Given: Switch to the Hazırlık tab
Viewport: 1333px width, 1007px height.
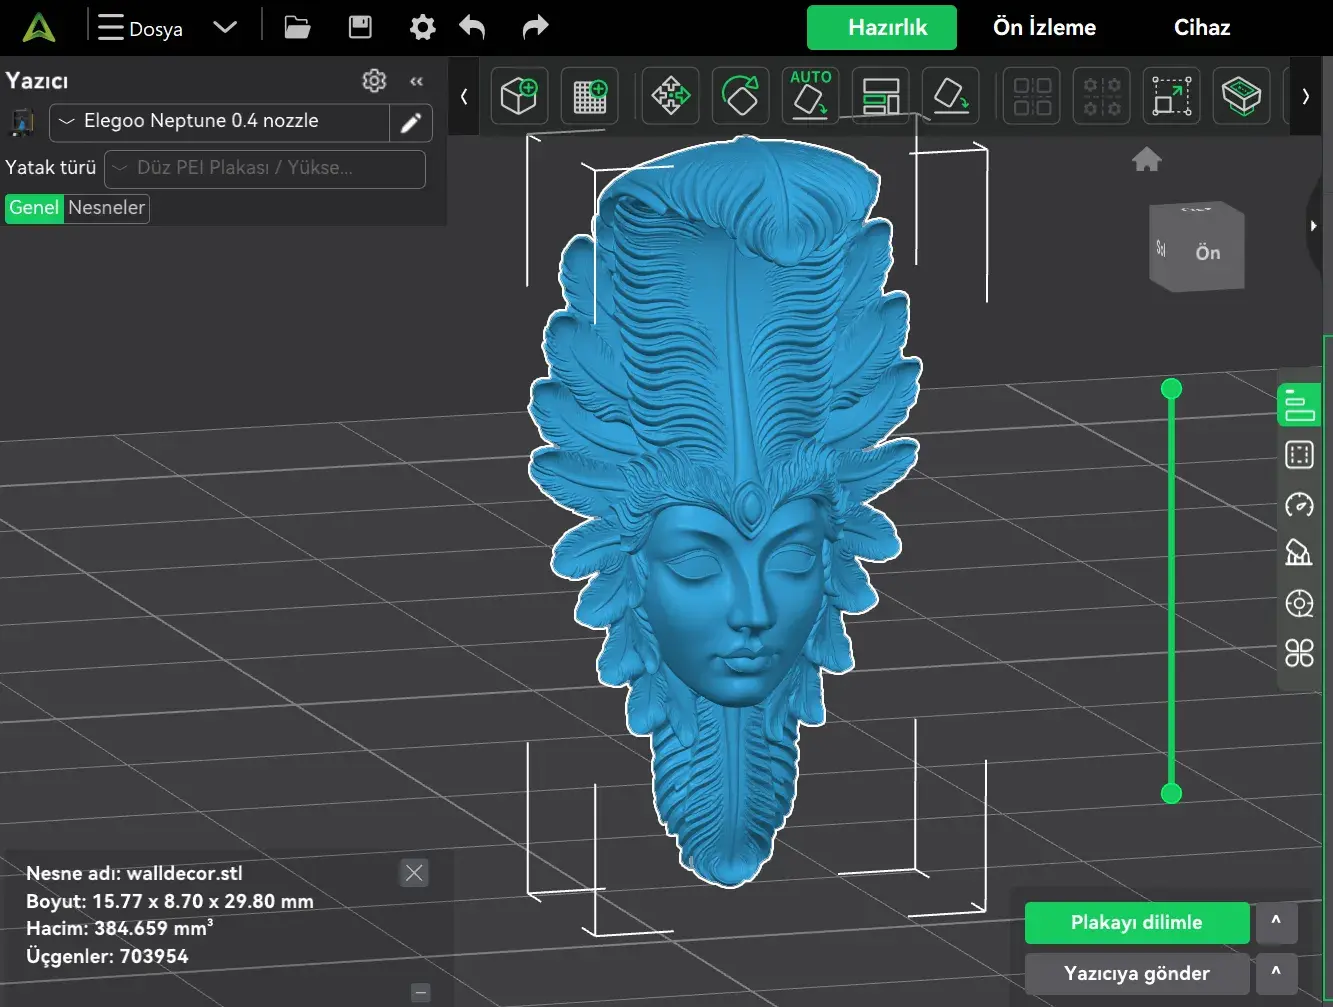Looking at the screenshot, I should (x=881, y=28).
